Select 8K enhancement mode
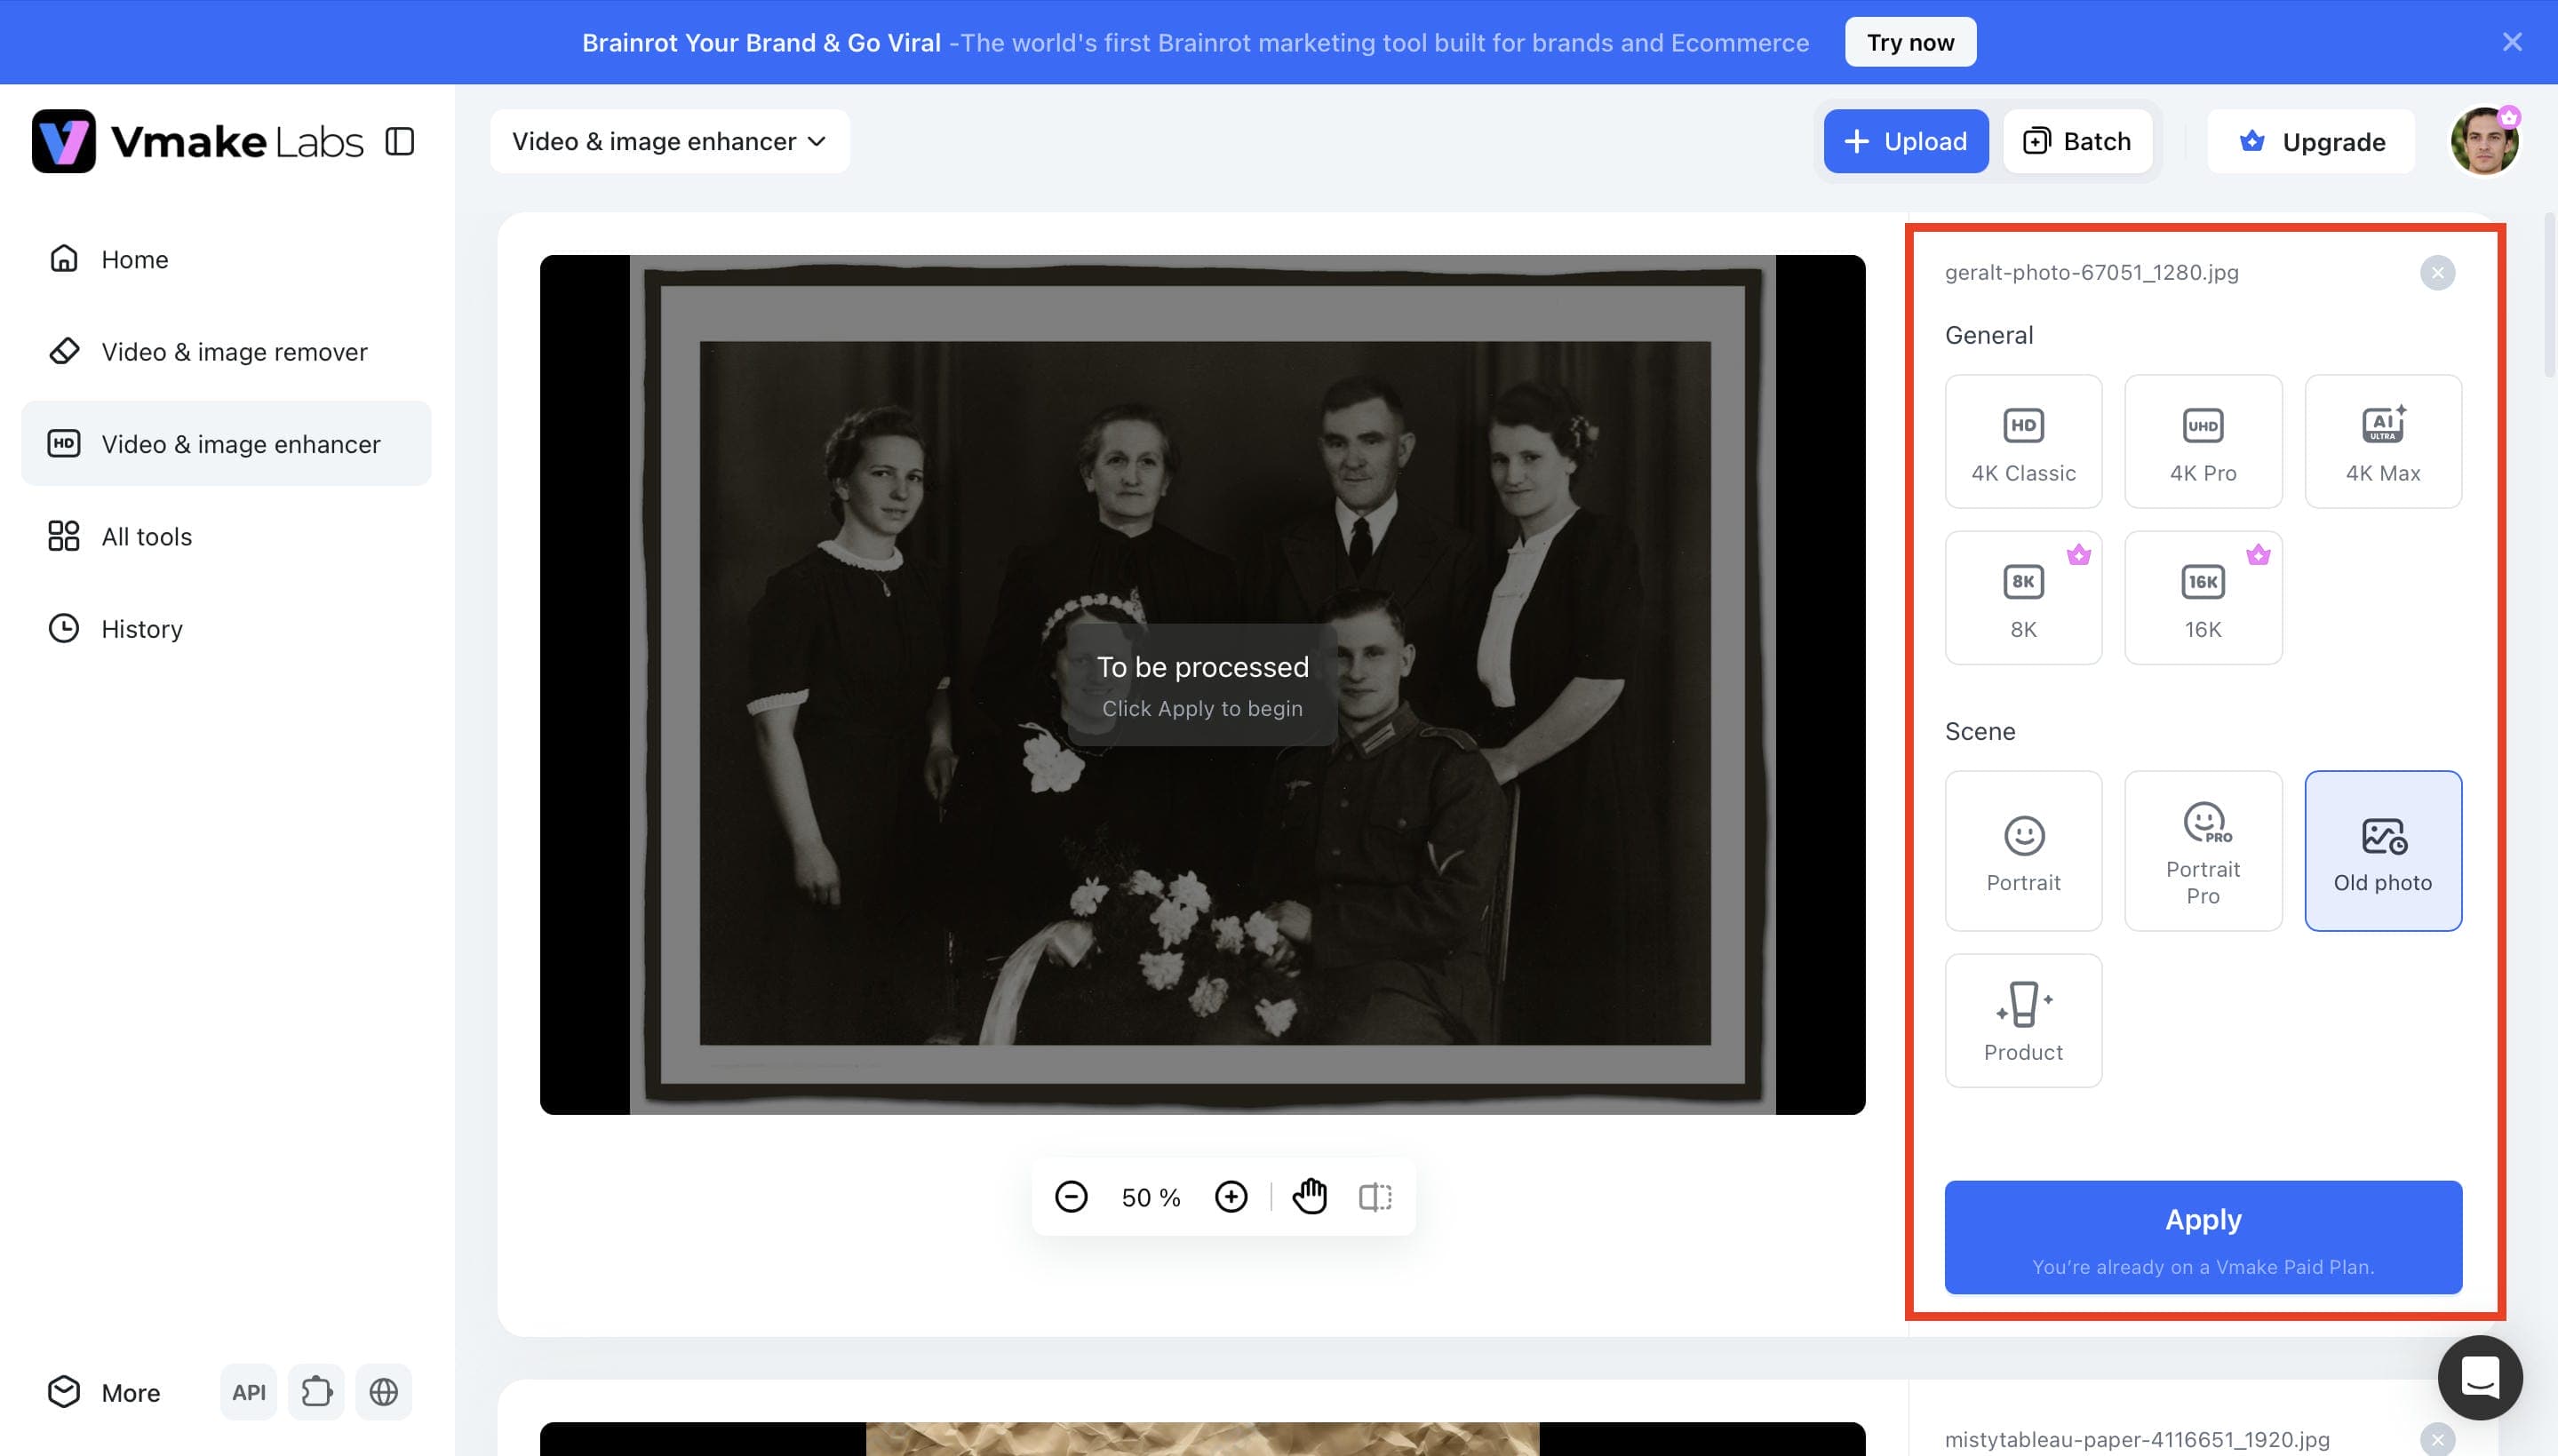 click(x=2024, y=597)
